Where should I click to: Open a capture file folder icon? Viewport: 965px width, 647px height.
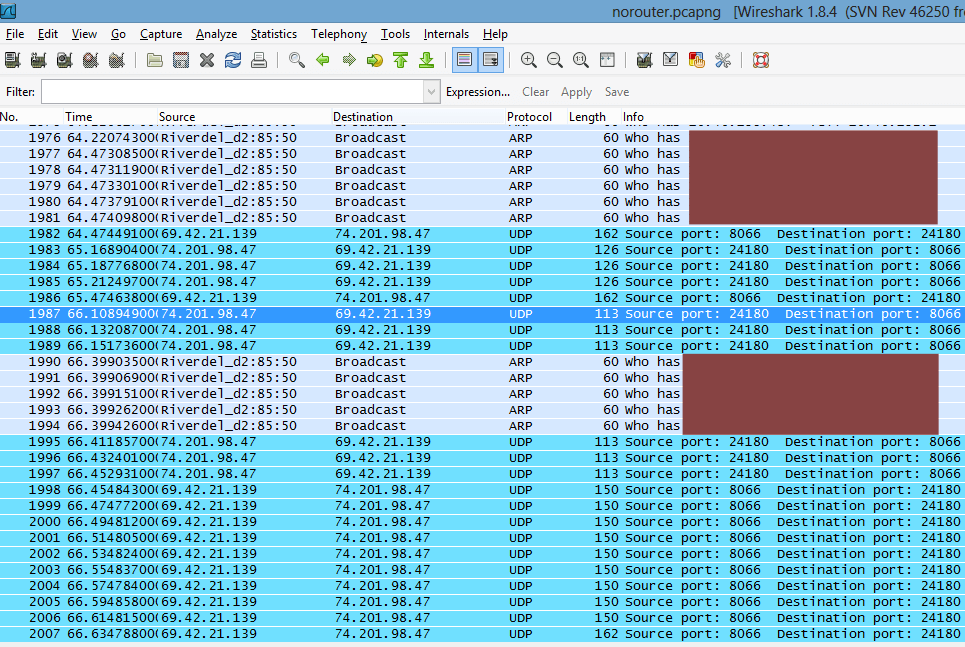pyautogui.click(x=154, y=60)
